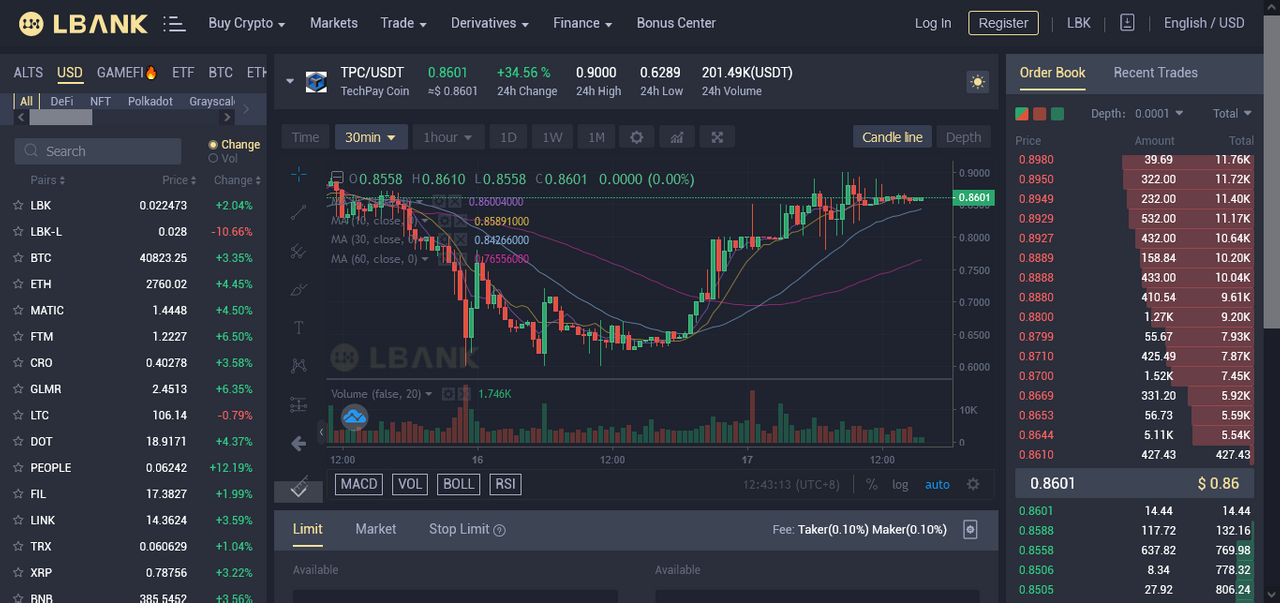Expand the Finance dropdown menu

tap(583, 23)
